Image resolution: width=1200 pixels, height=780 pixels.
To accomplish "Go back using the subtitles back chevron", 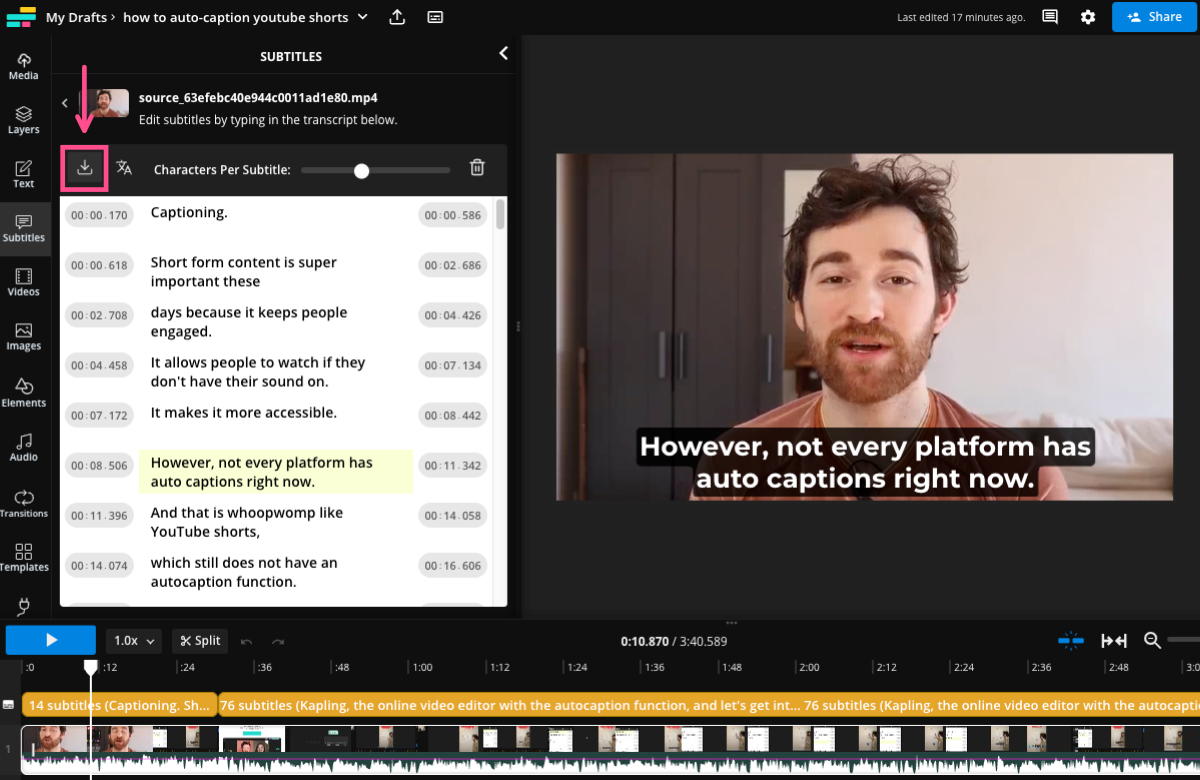I will tap(65, 103).
